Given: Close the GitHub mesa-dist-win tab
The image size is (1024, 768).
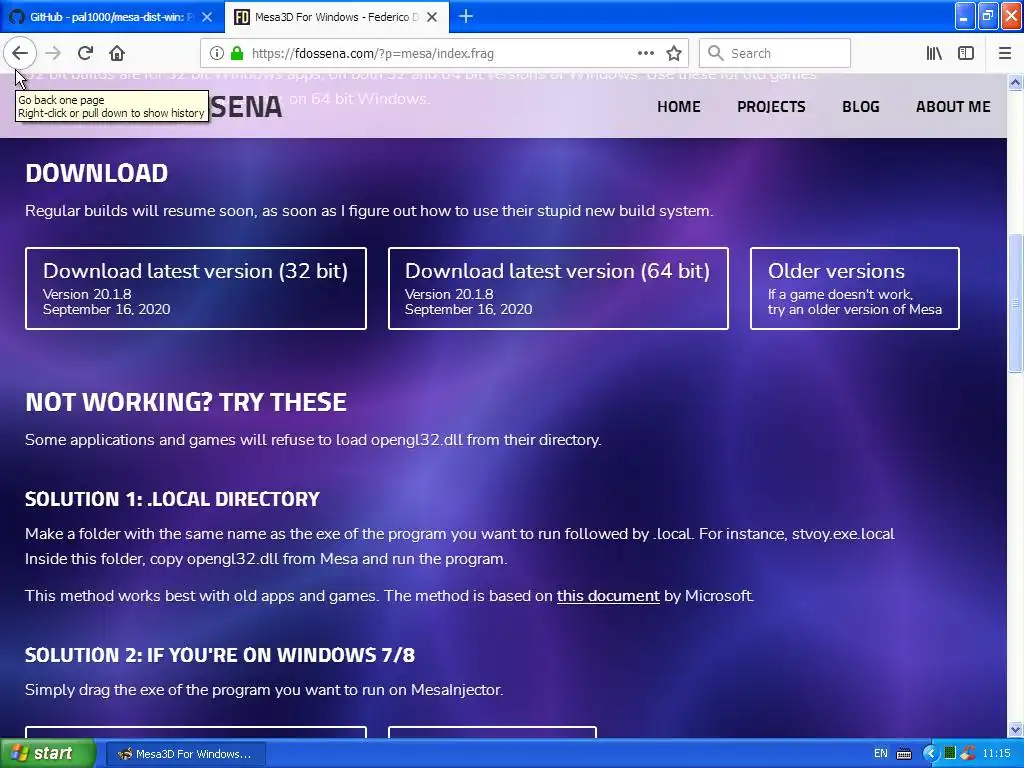Looking at the screenshot, I should point(207,17).
